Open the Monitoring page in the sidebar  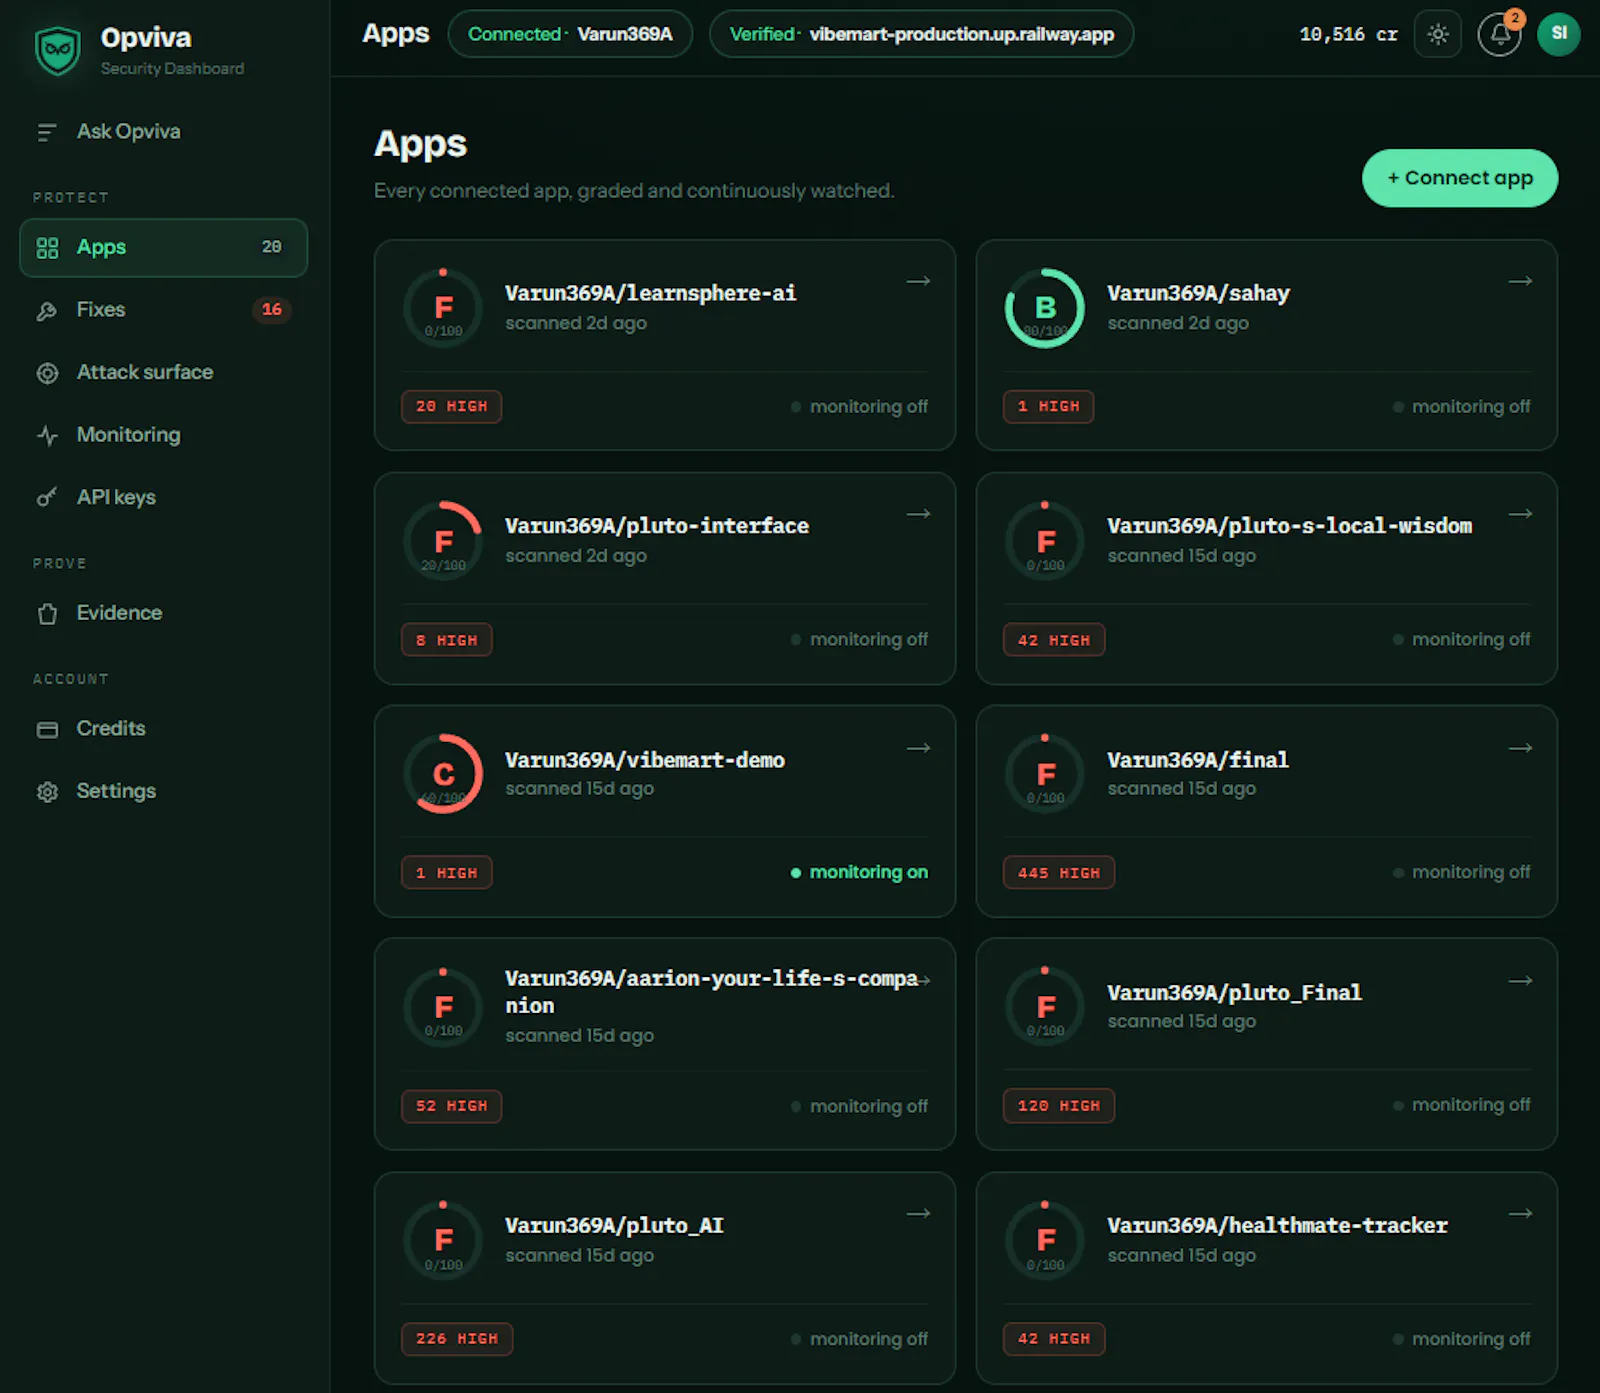163,435
